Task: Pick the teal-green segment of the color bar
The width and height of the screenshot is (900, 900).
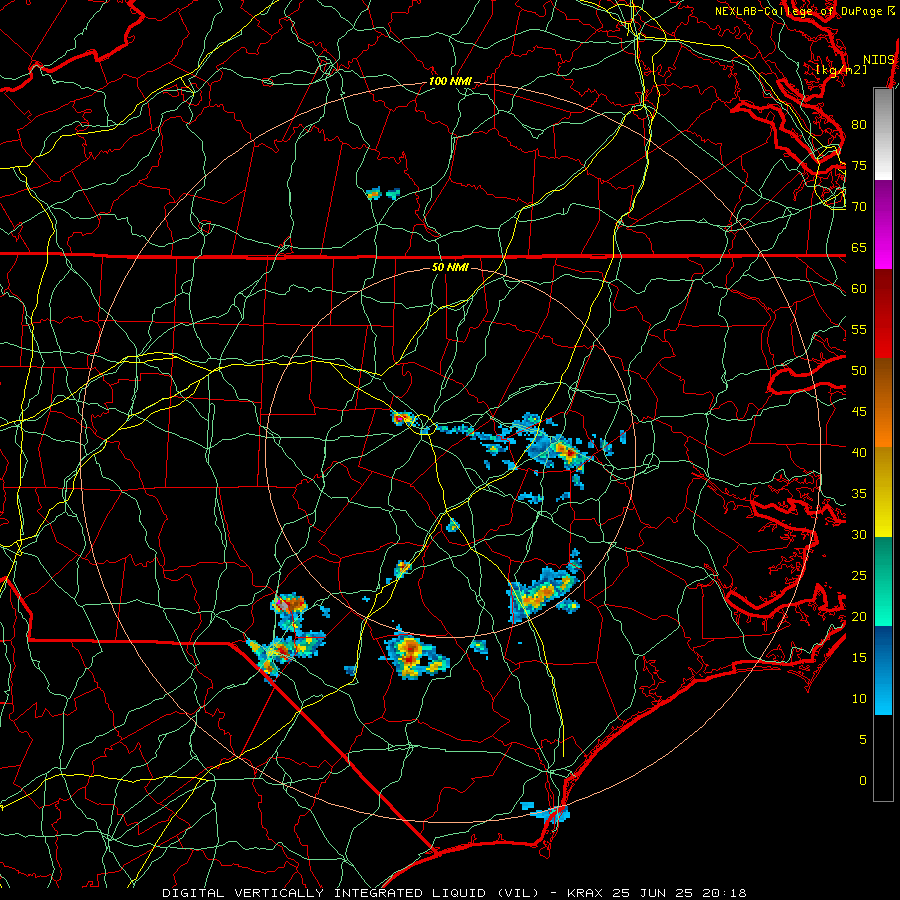Action: (x=883, y=581)
